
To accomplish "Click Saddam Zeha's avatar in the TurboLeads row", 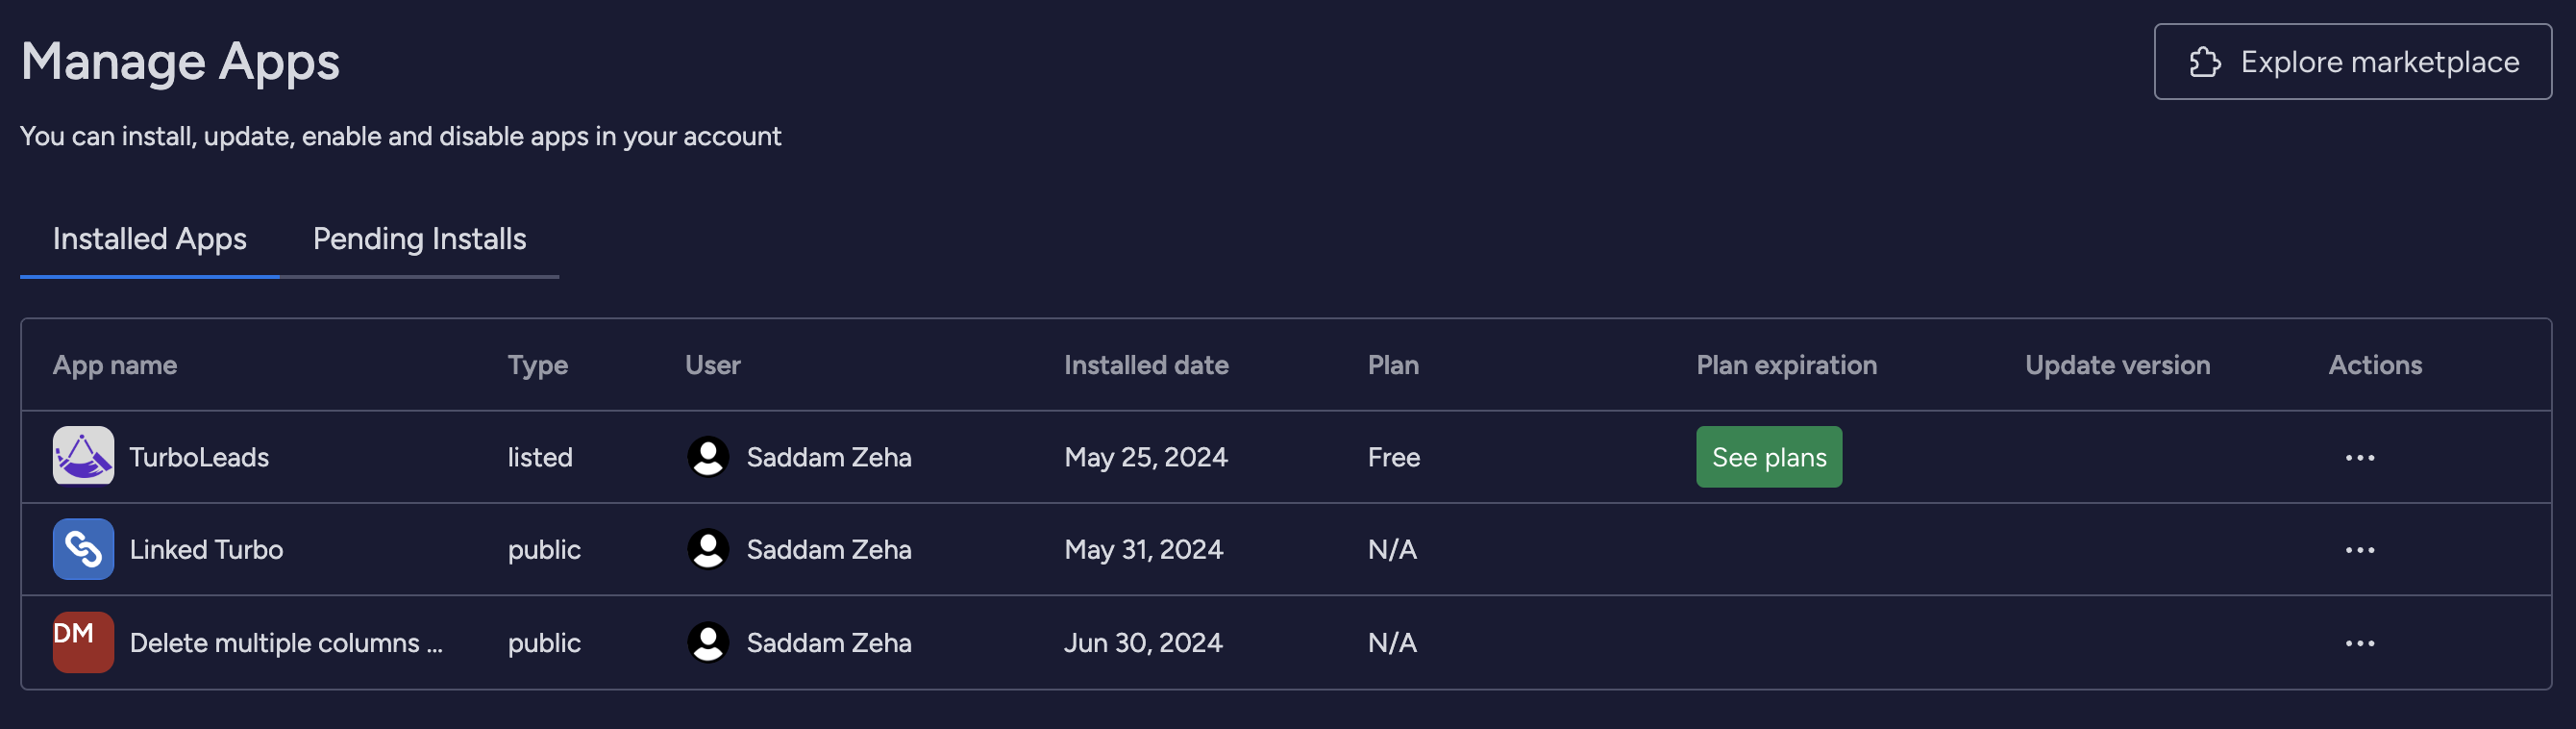I will click(x=708, y=457).
